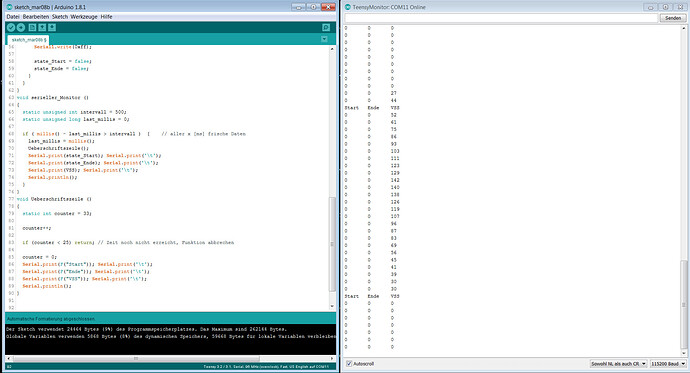690x373 pixels.
Task: Click the Verify sketch checkmark icon
Action: [x=11, y=27]
